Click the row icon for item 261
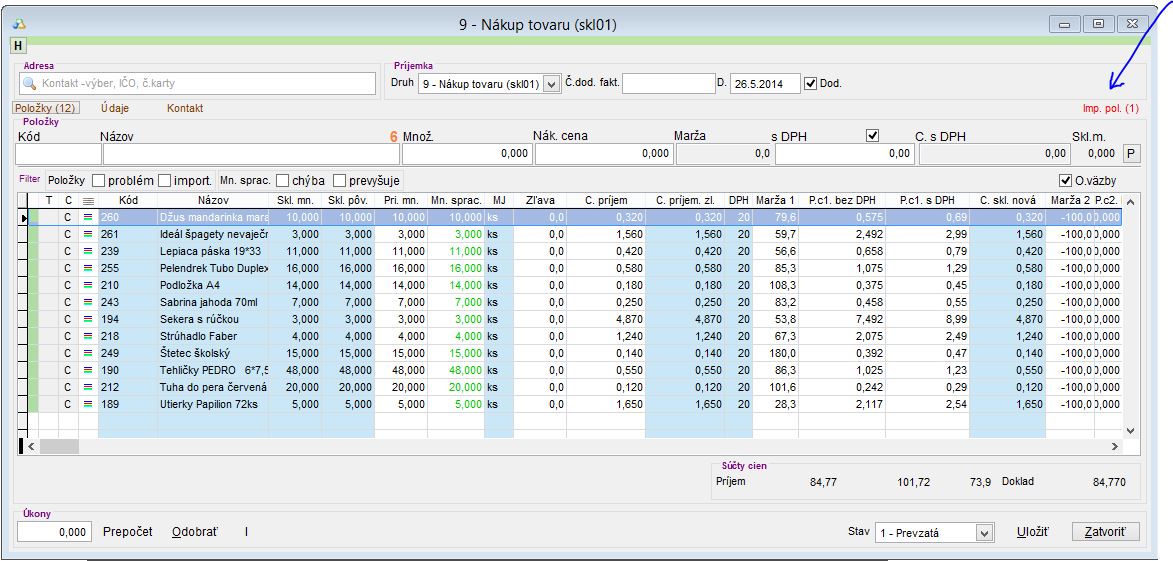 88,233
